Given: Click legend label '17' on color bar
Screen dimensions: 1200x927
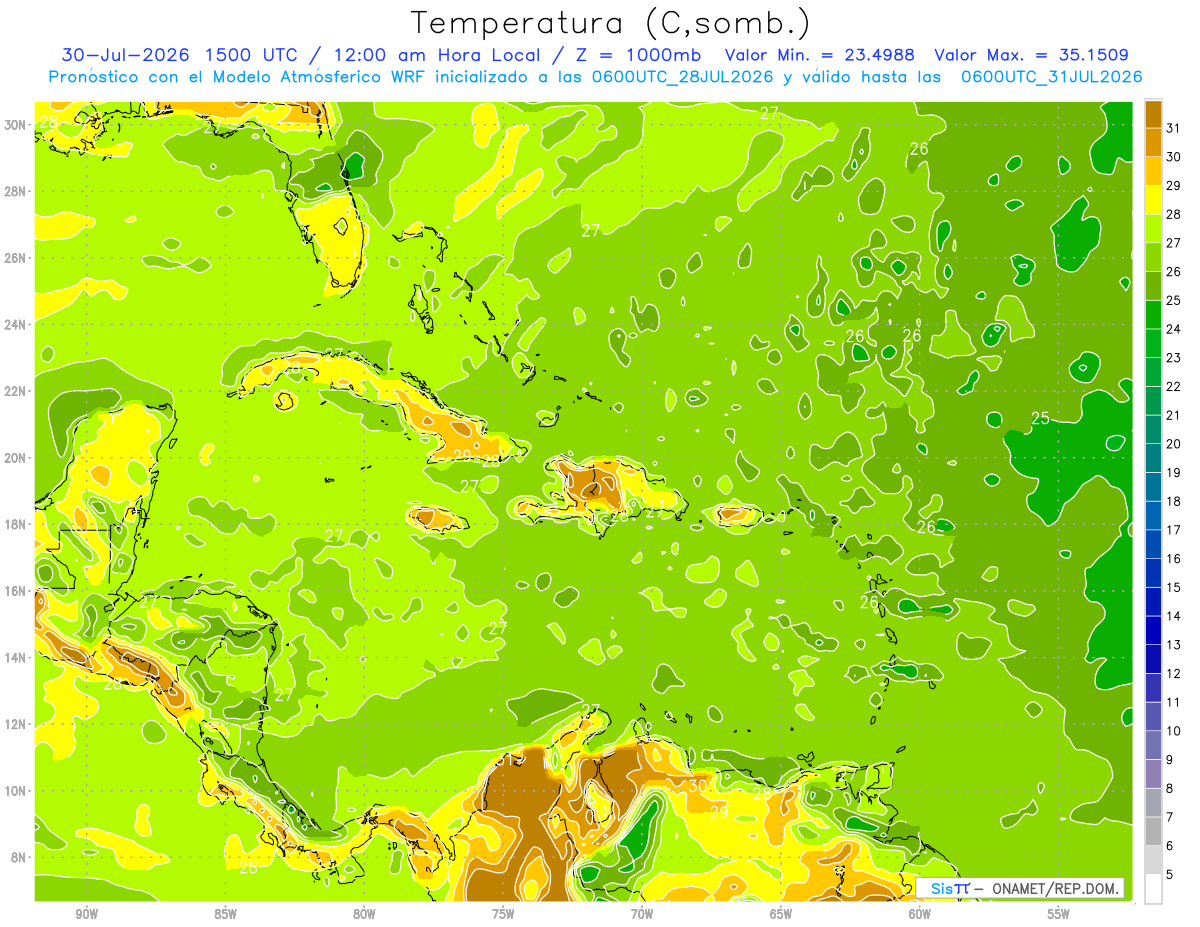Looking at the screenshot, I should point(1174,529).
